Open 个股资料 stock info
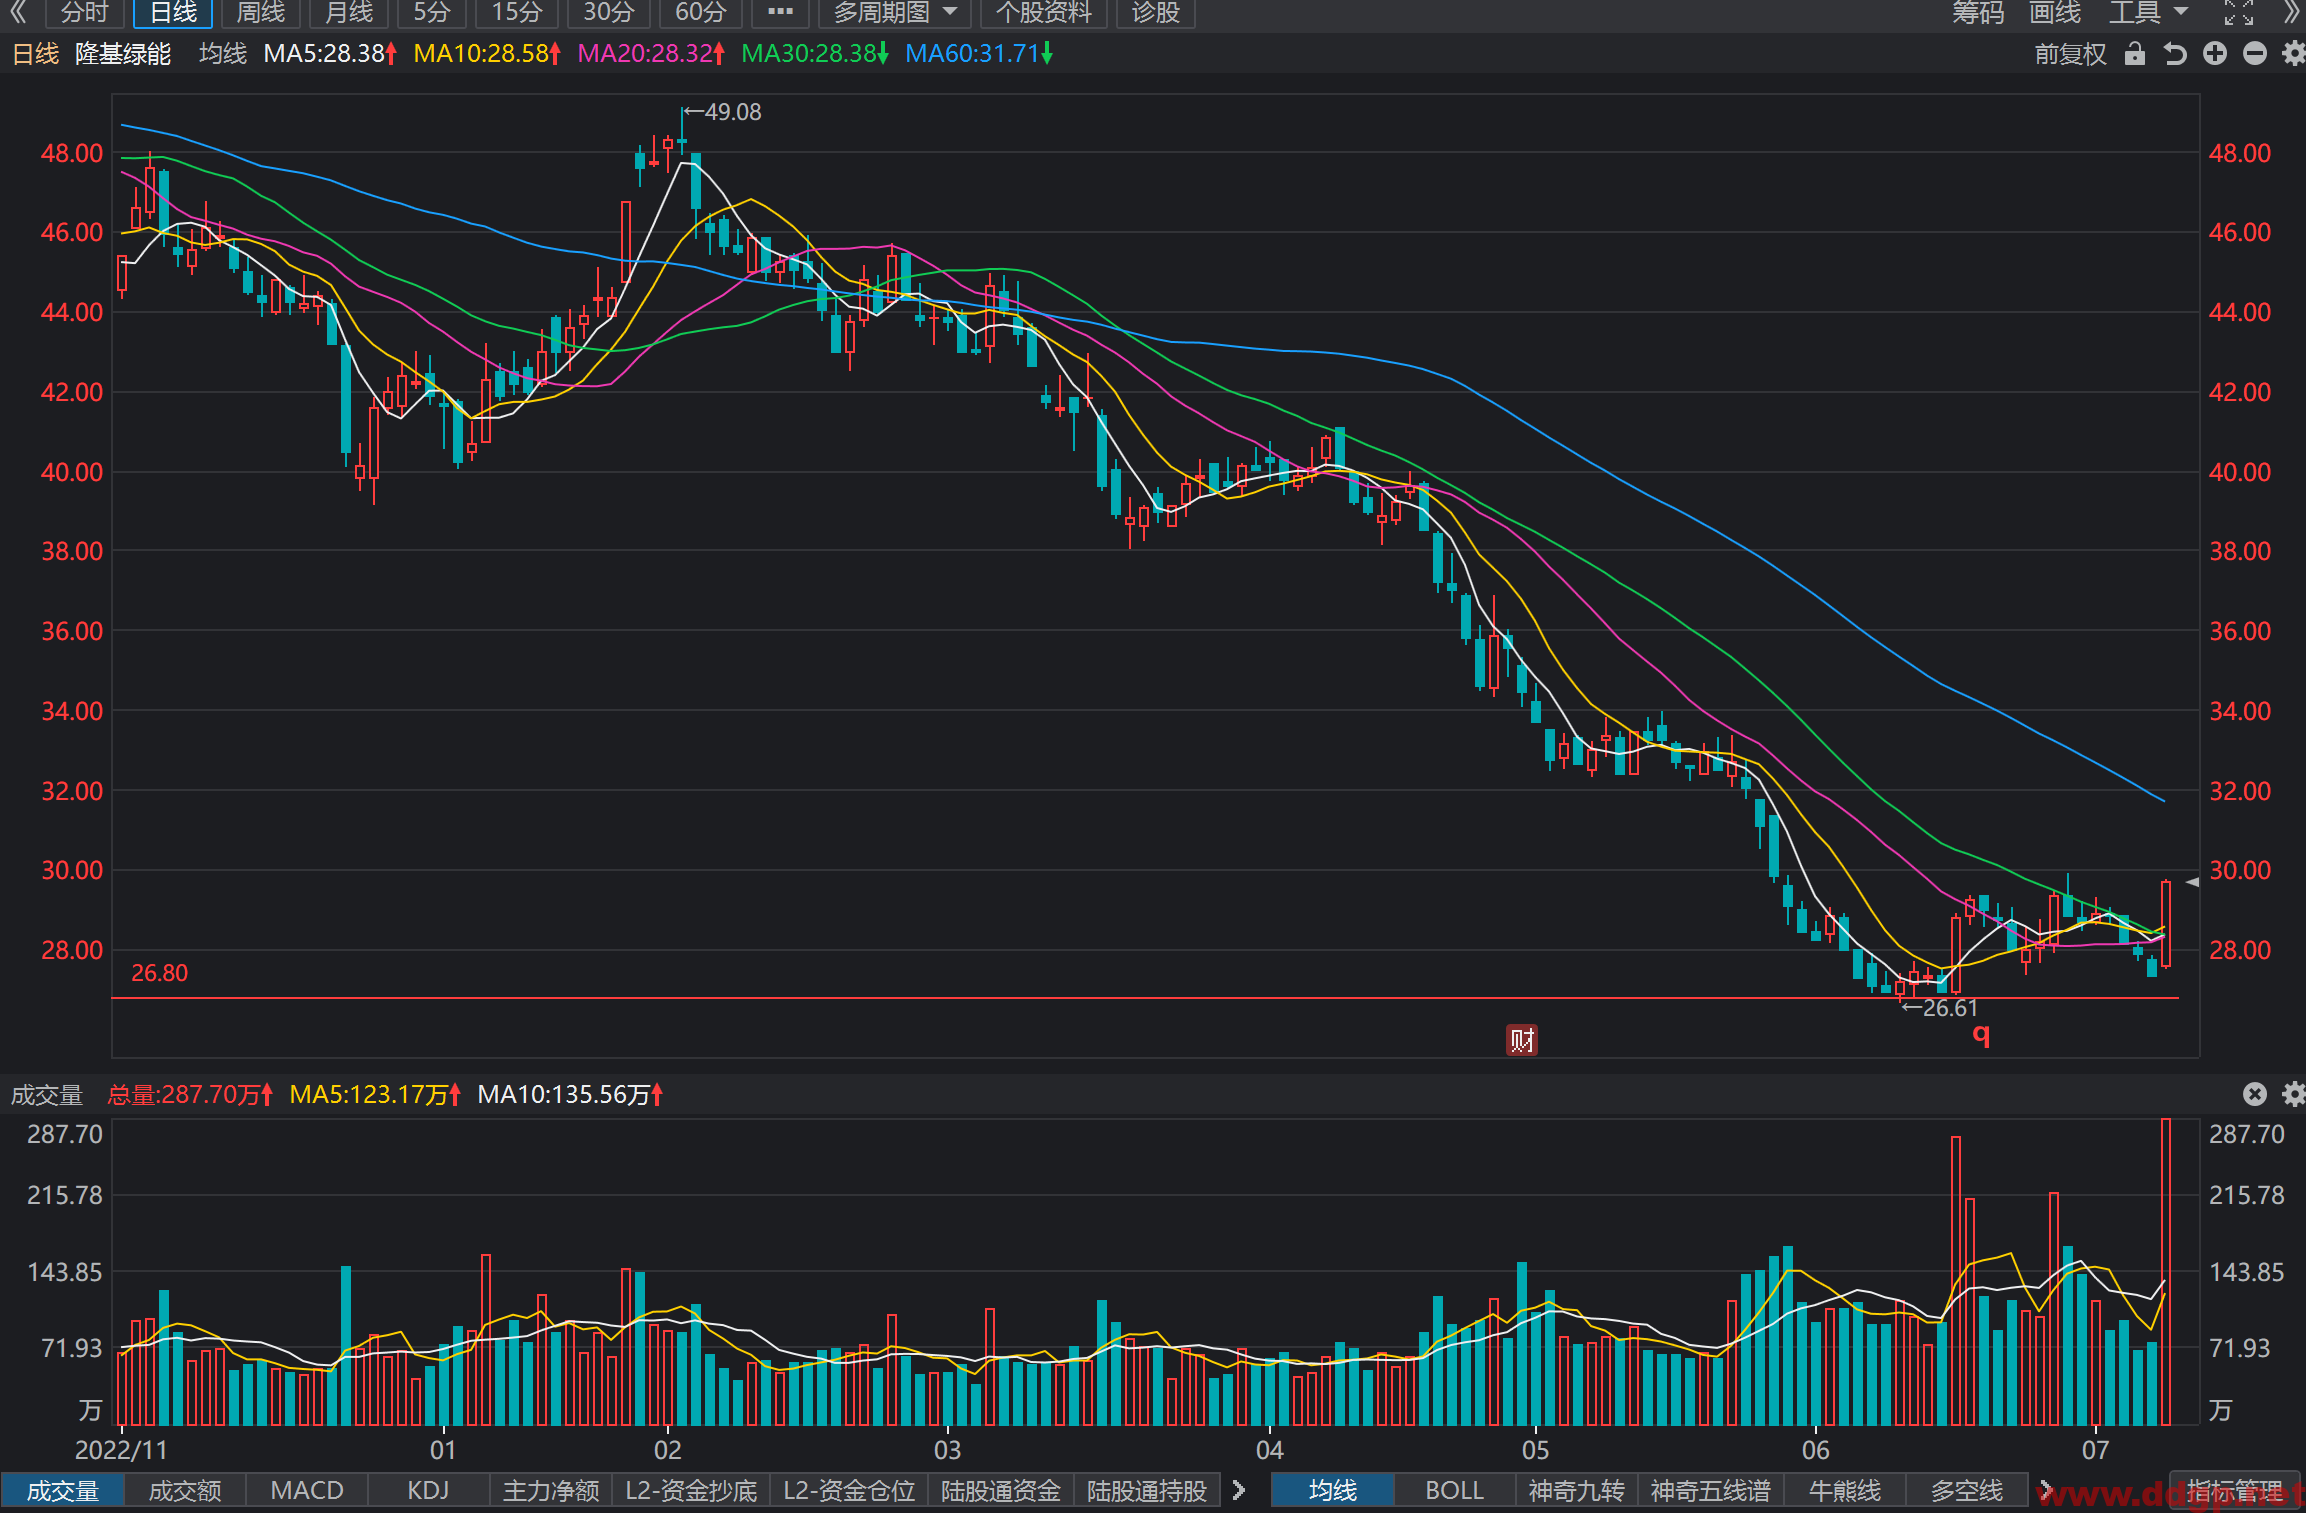Screen dimensions: 2306x1513 coord(1044,12)
